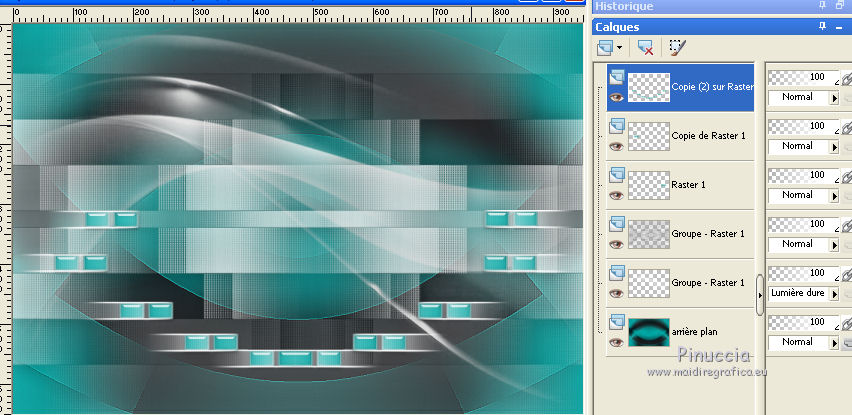Click the Delete Layer icon with red X
Viewport: 852px width, 415px height.
645,47
